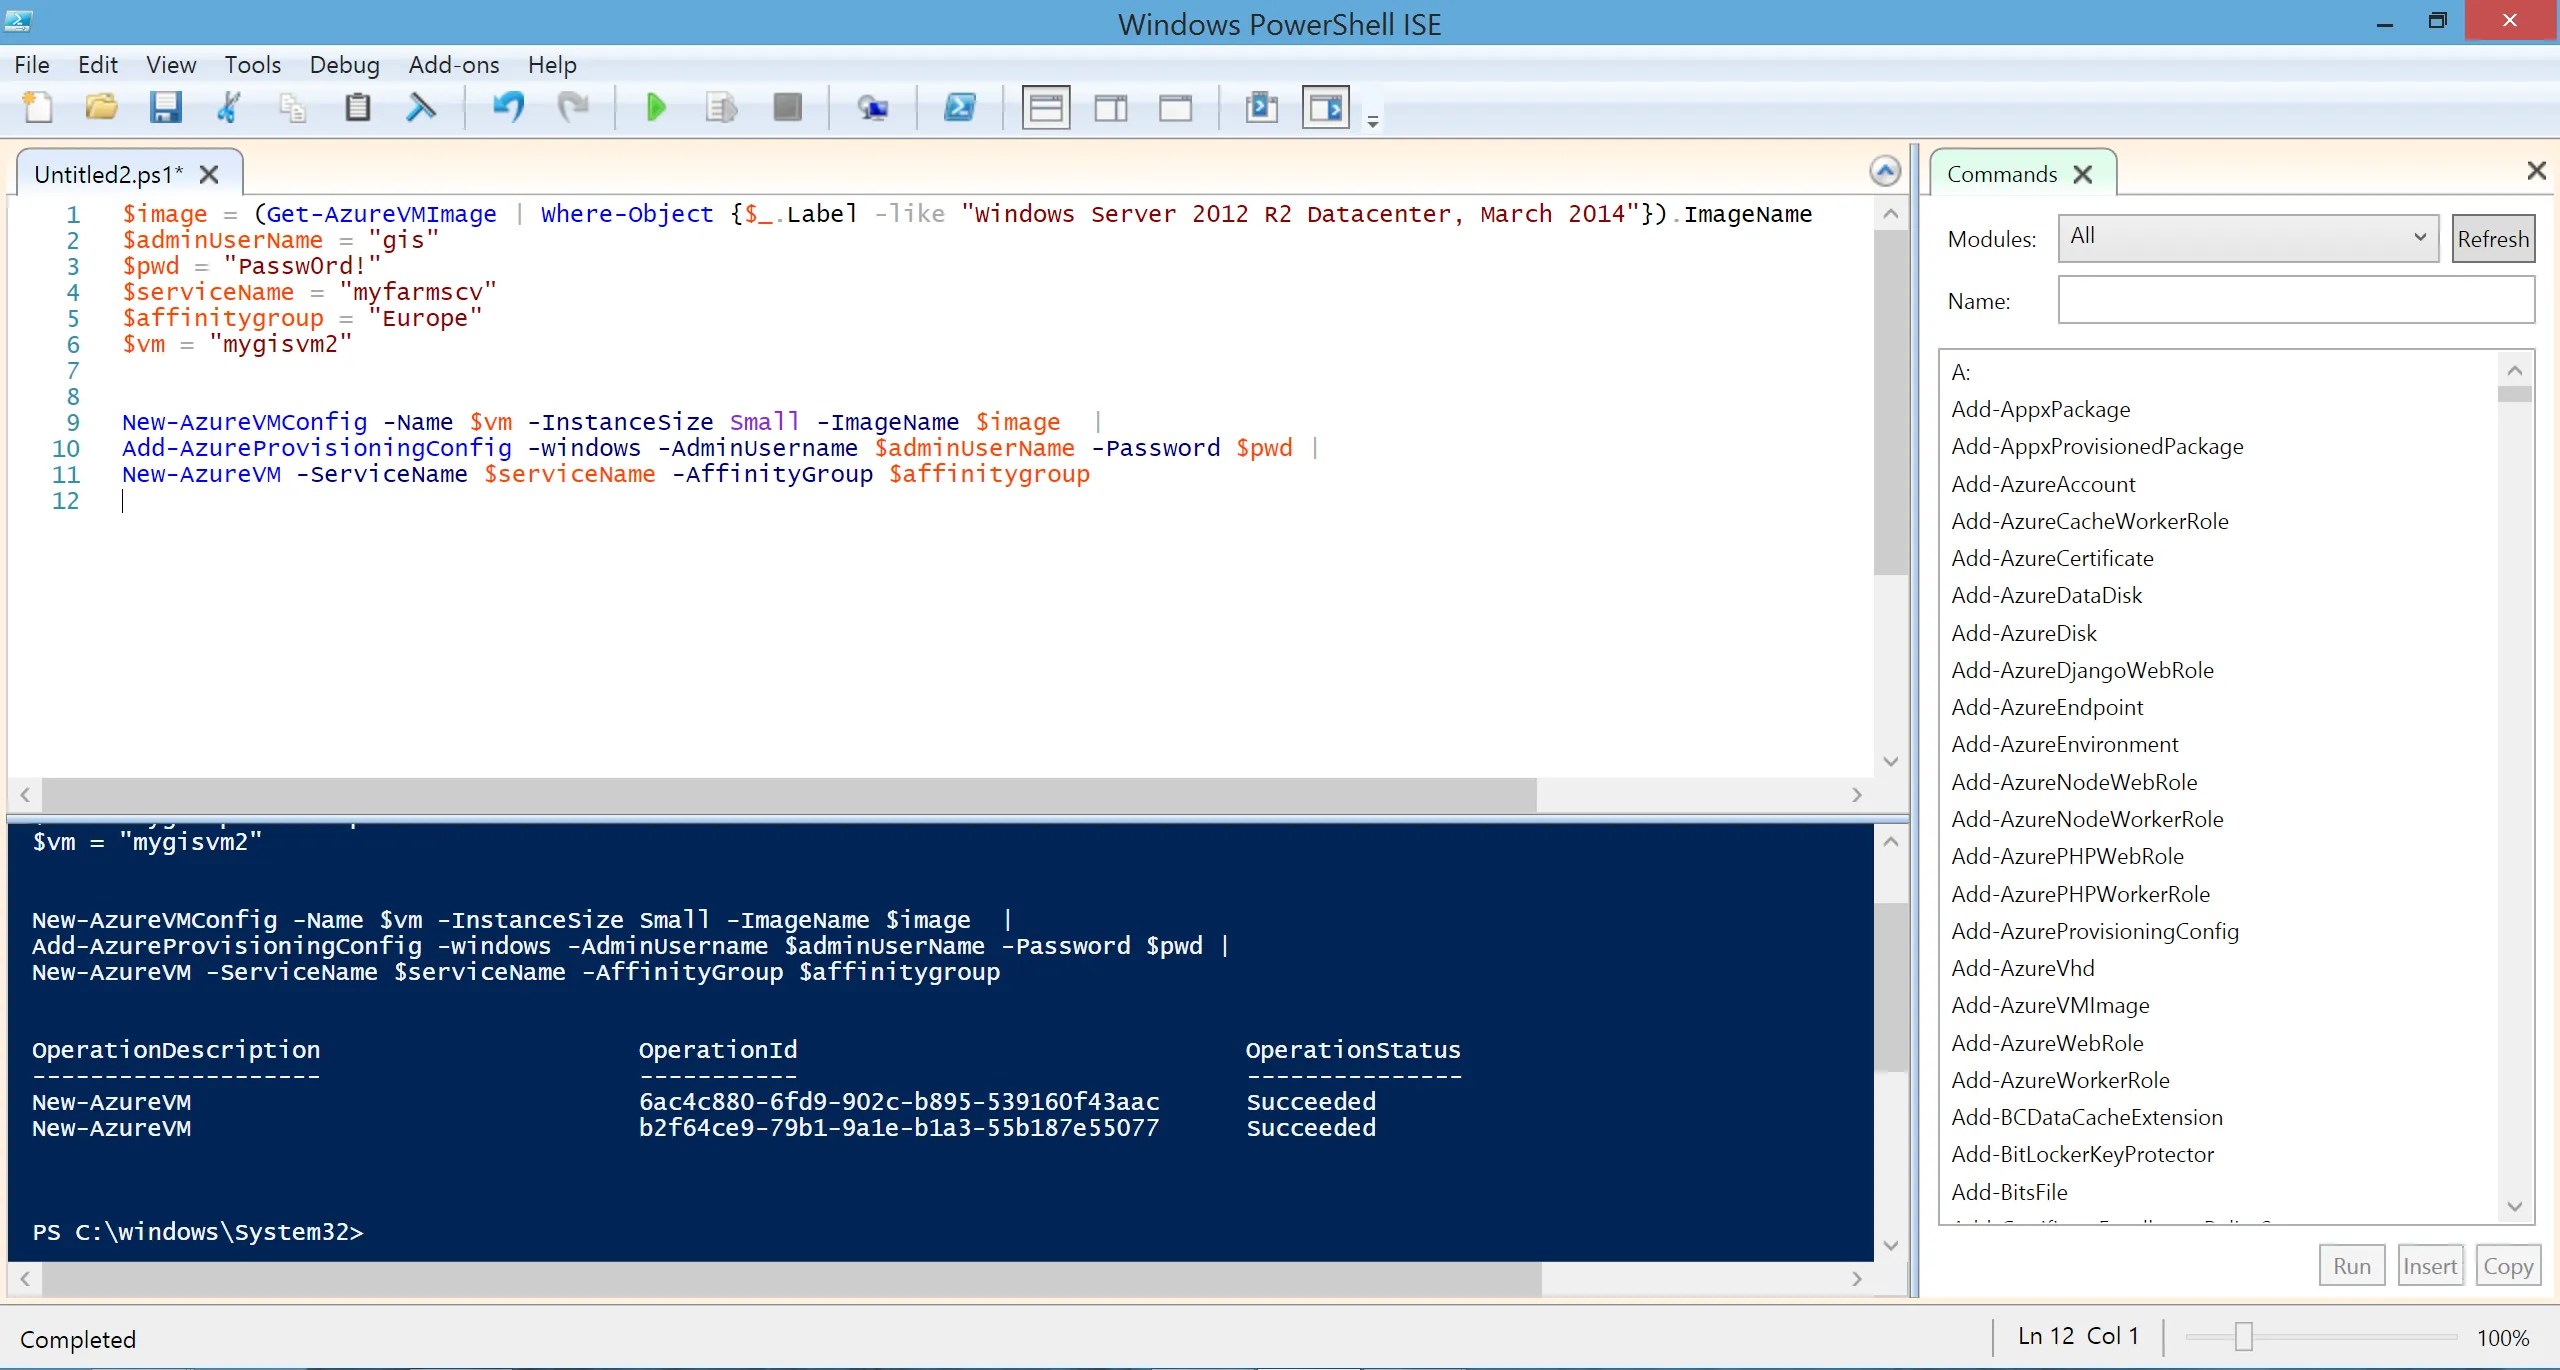Clear the console pane icon
Screen dimensions: 2560x1370
tap(421, 107)
